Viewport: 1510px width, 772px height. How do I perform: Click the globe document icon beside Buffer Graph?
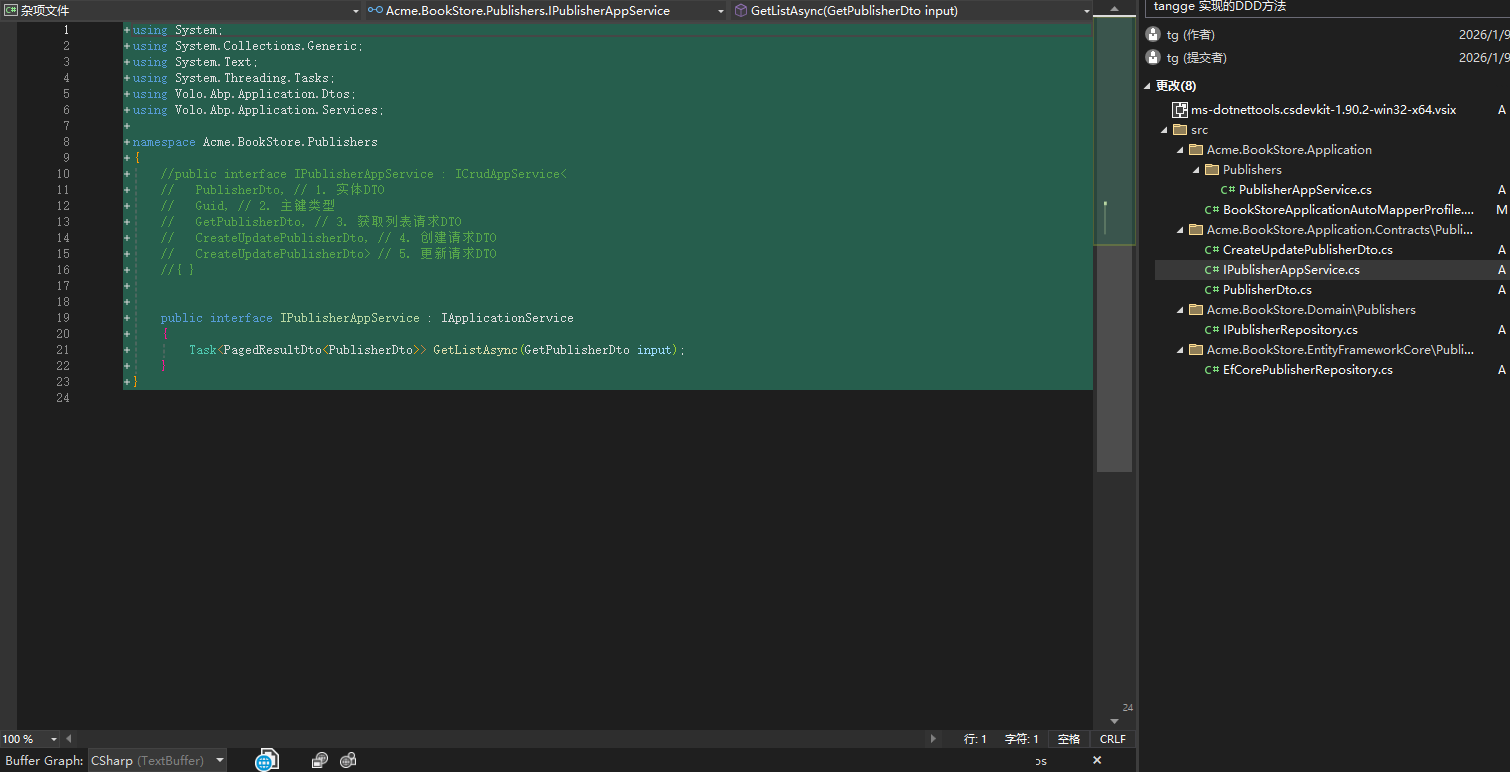click(x=266, y=760)
